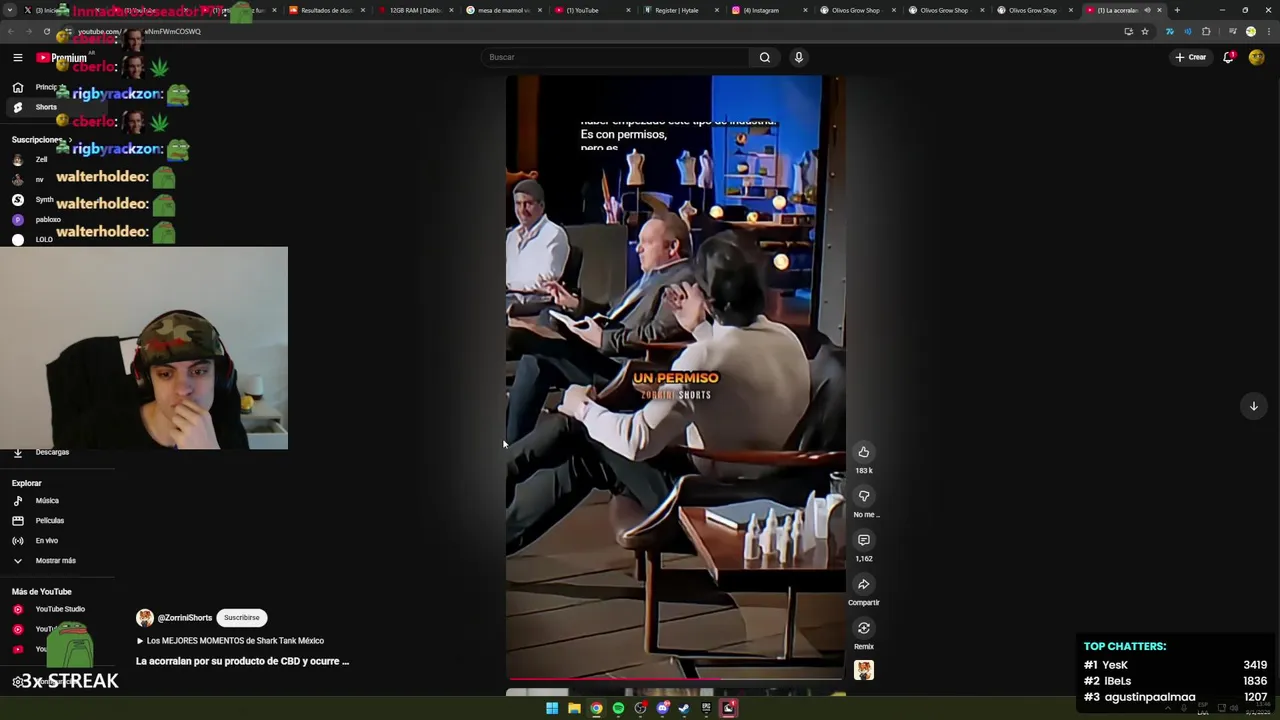Open the MEJORES MOMENTOS Shark Tank playlist link

[230, 641]
